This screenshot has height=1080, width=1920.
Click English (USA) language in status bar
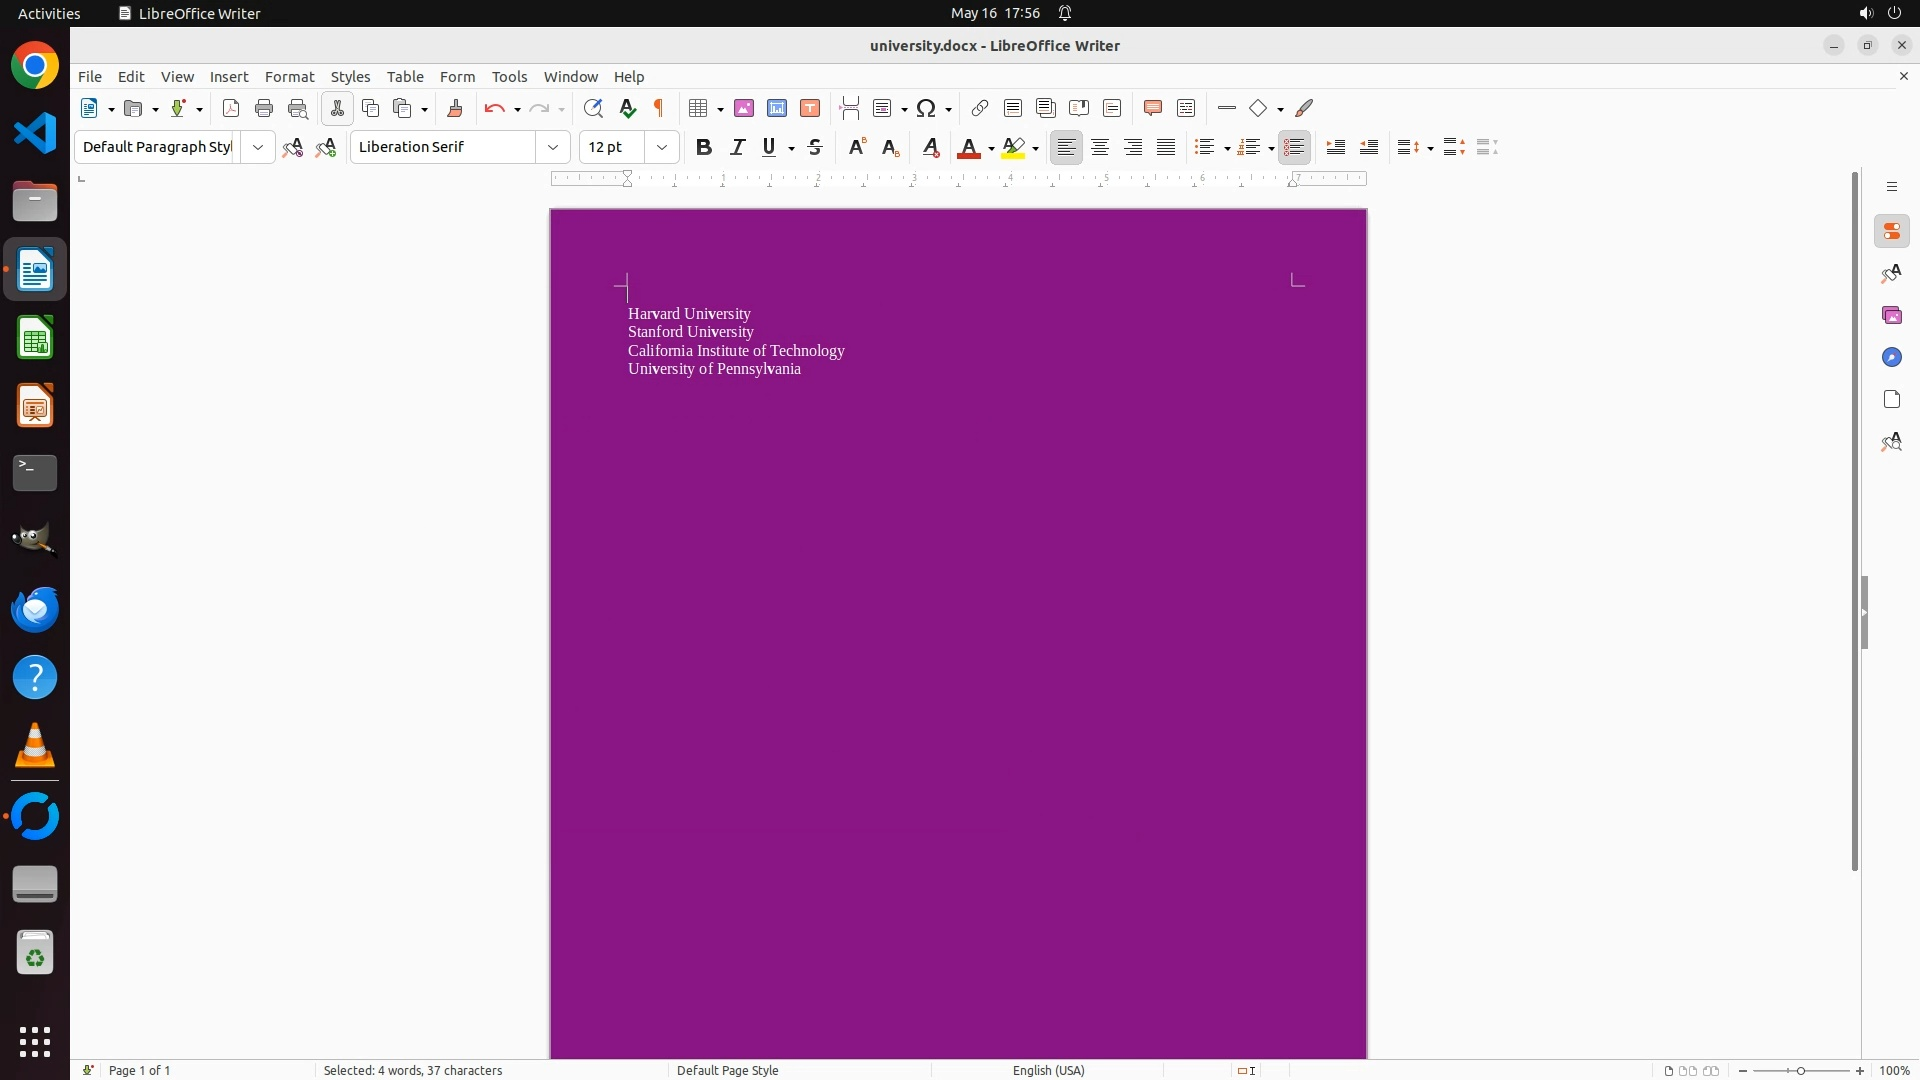pos(1048,1070)
